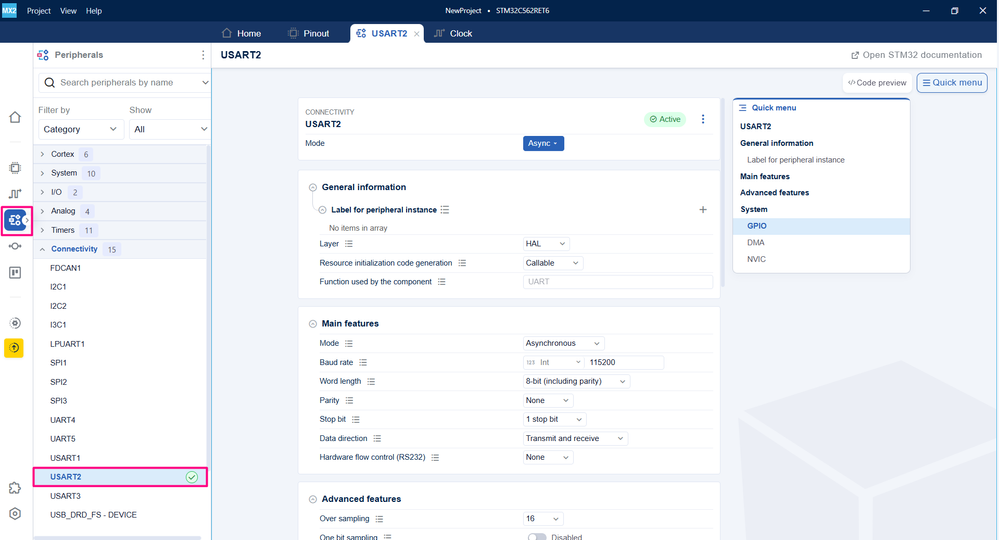
Task: Open the hexagon settings icon
Action: coord(15,514)
